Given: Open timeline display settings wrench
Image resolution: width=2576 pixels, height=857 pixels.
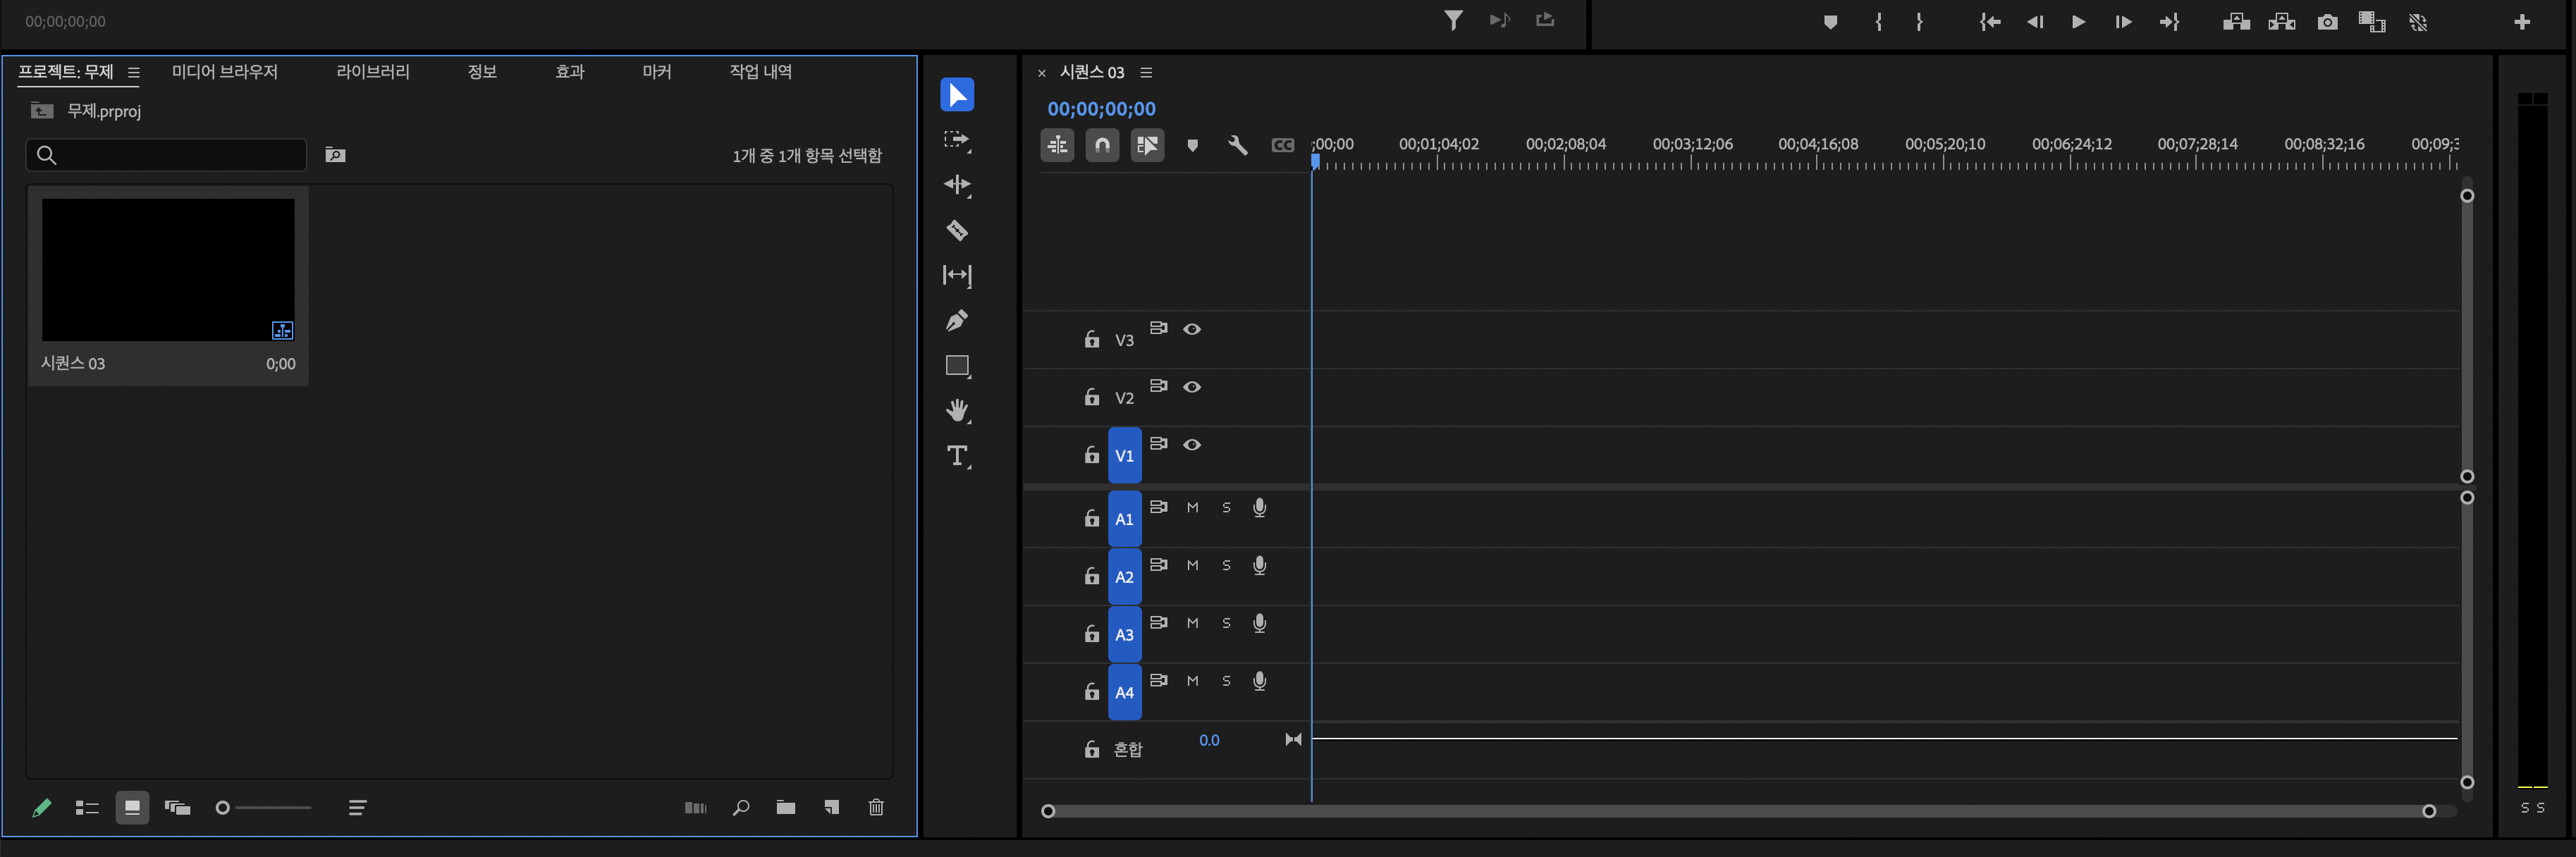Looking at the screenshot, I should tap(1237, 145).
